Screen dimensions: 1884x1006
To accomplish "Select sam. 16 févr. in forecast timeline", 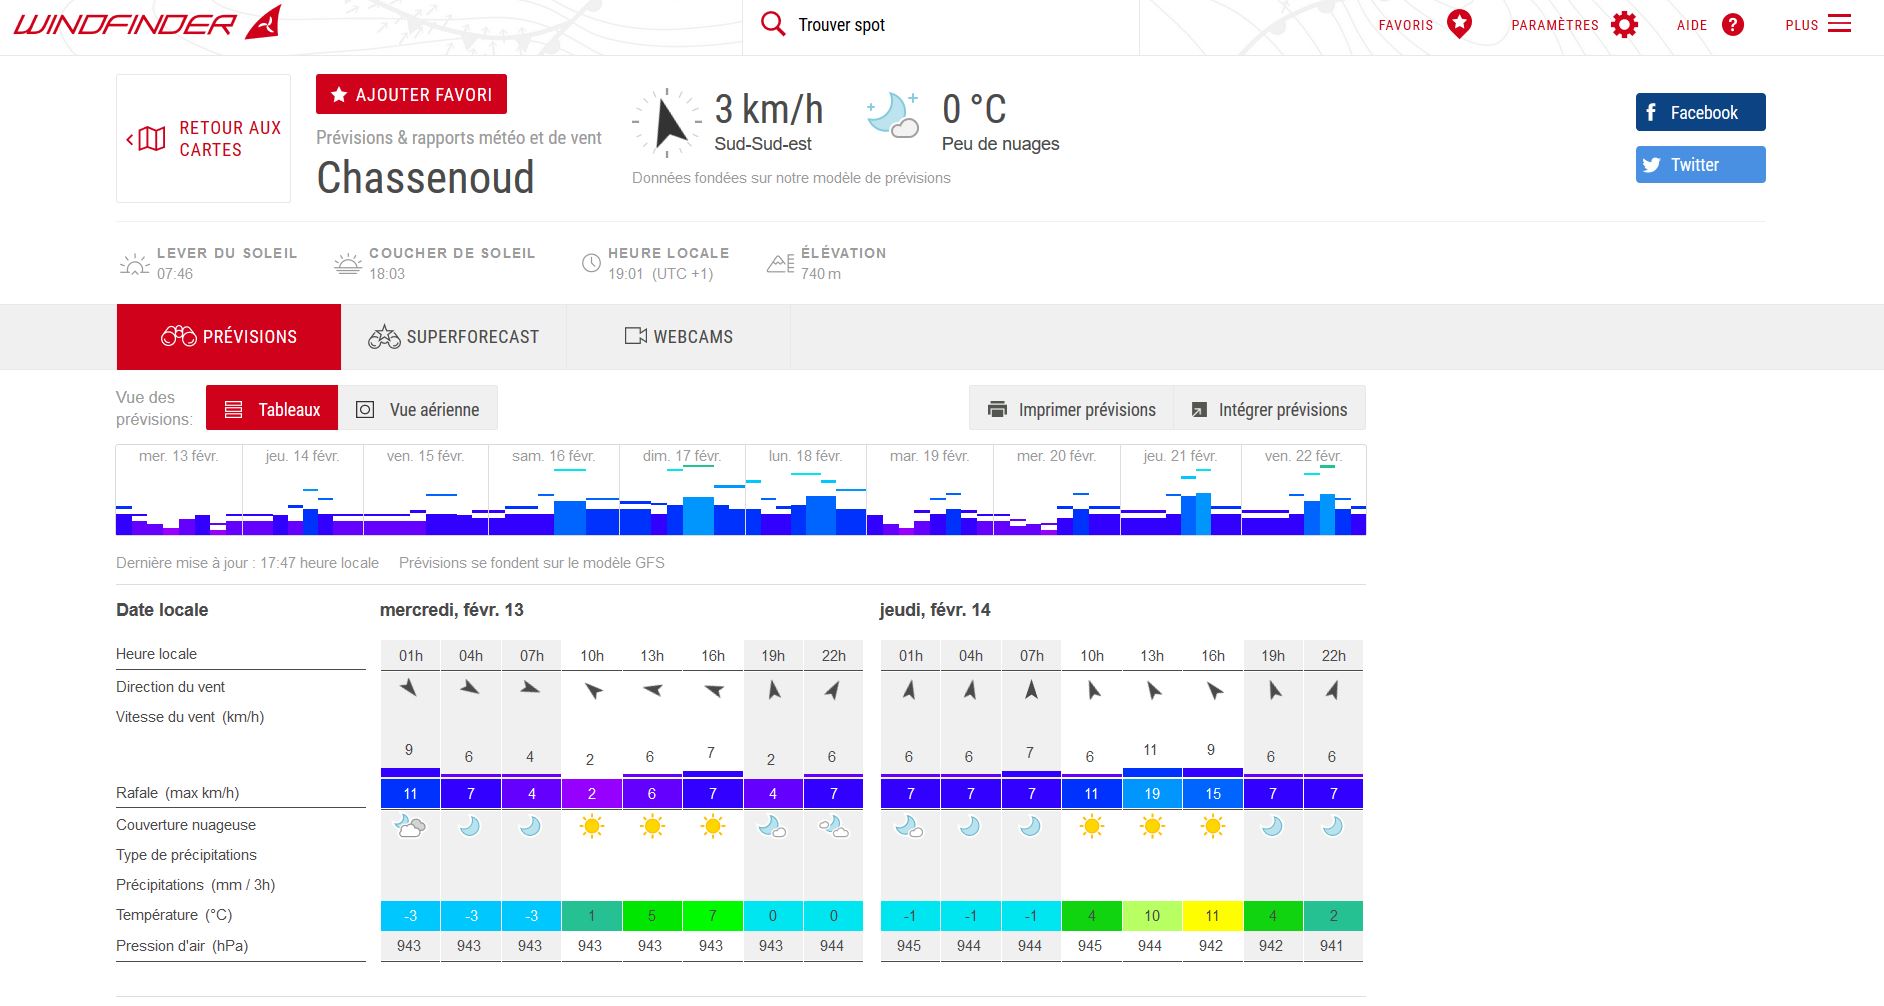I will coord(553,490).
